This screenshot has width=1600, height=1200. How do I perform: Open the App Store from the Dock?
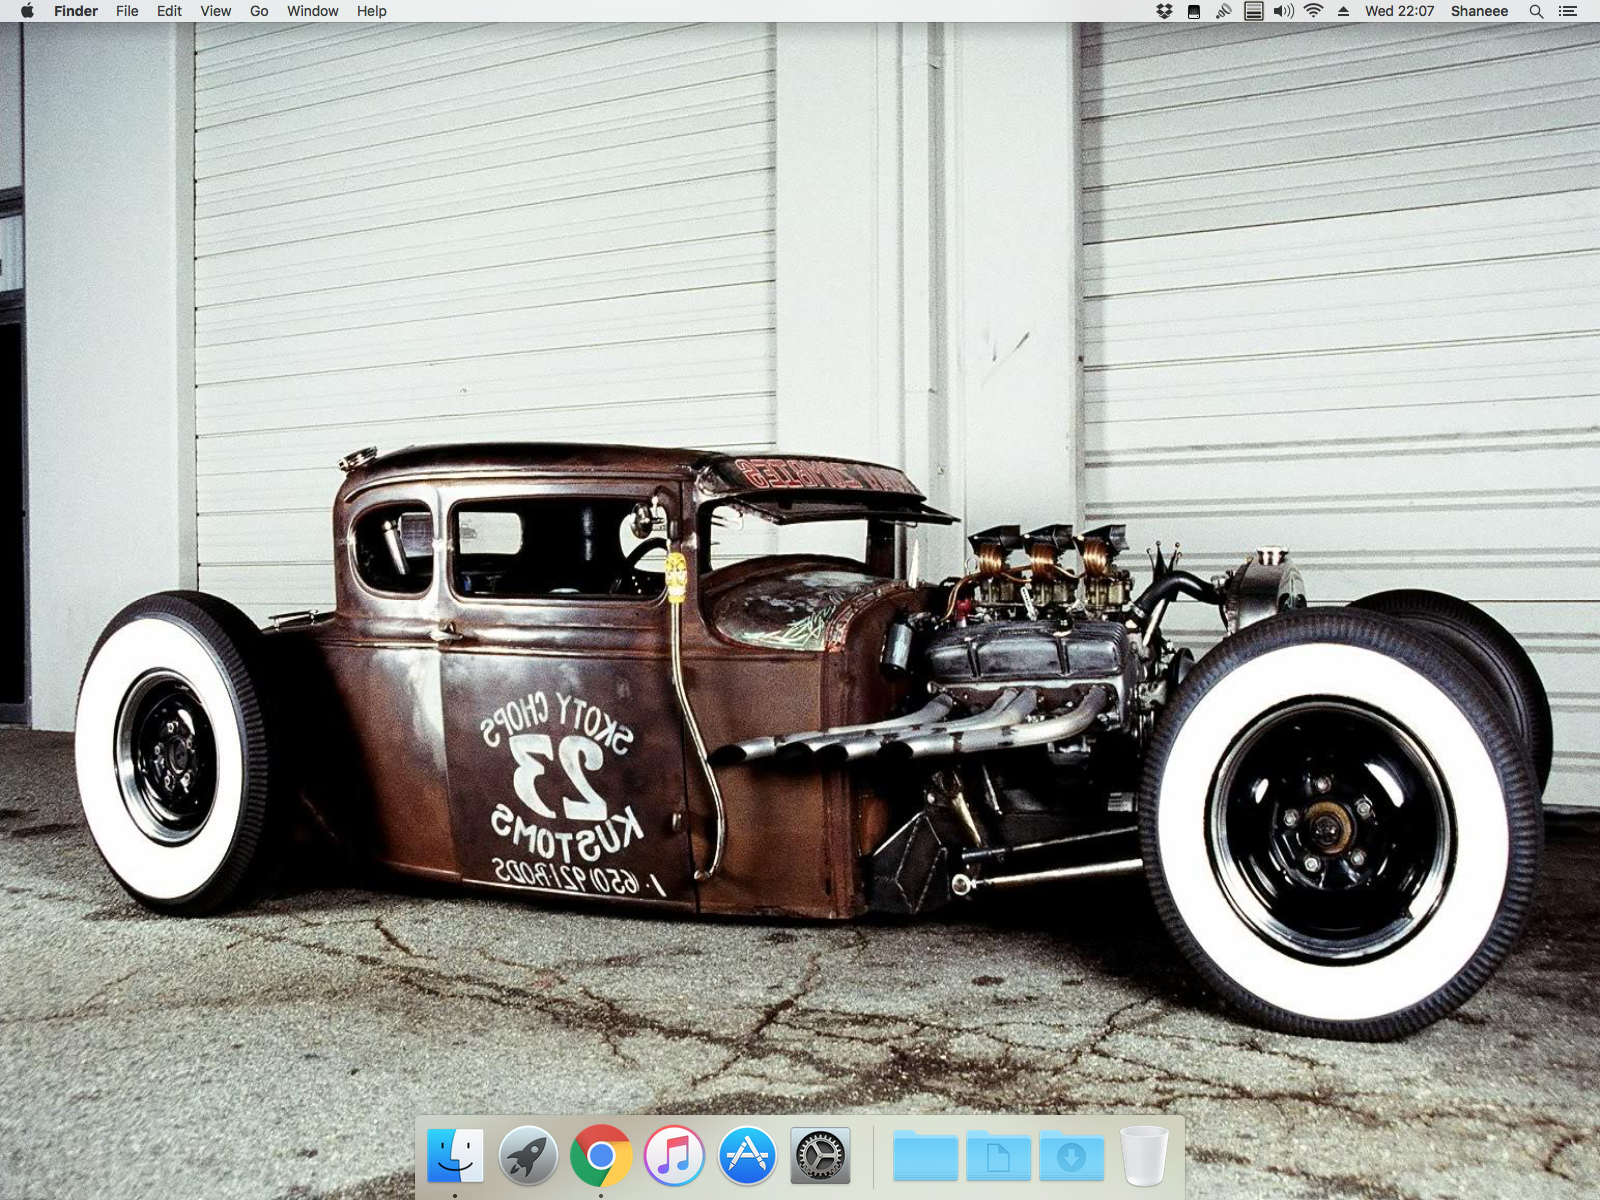747,1155
